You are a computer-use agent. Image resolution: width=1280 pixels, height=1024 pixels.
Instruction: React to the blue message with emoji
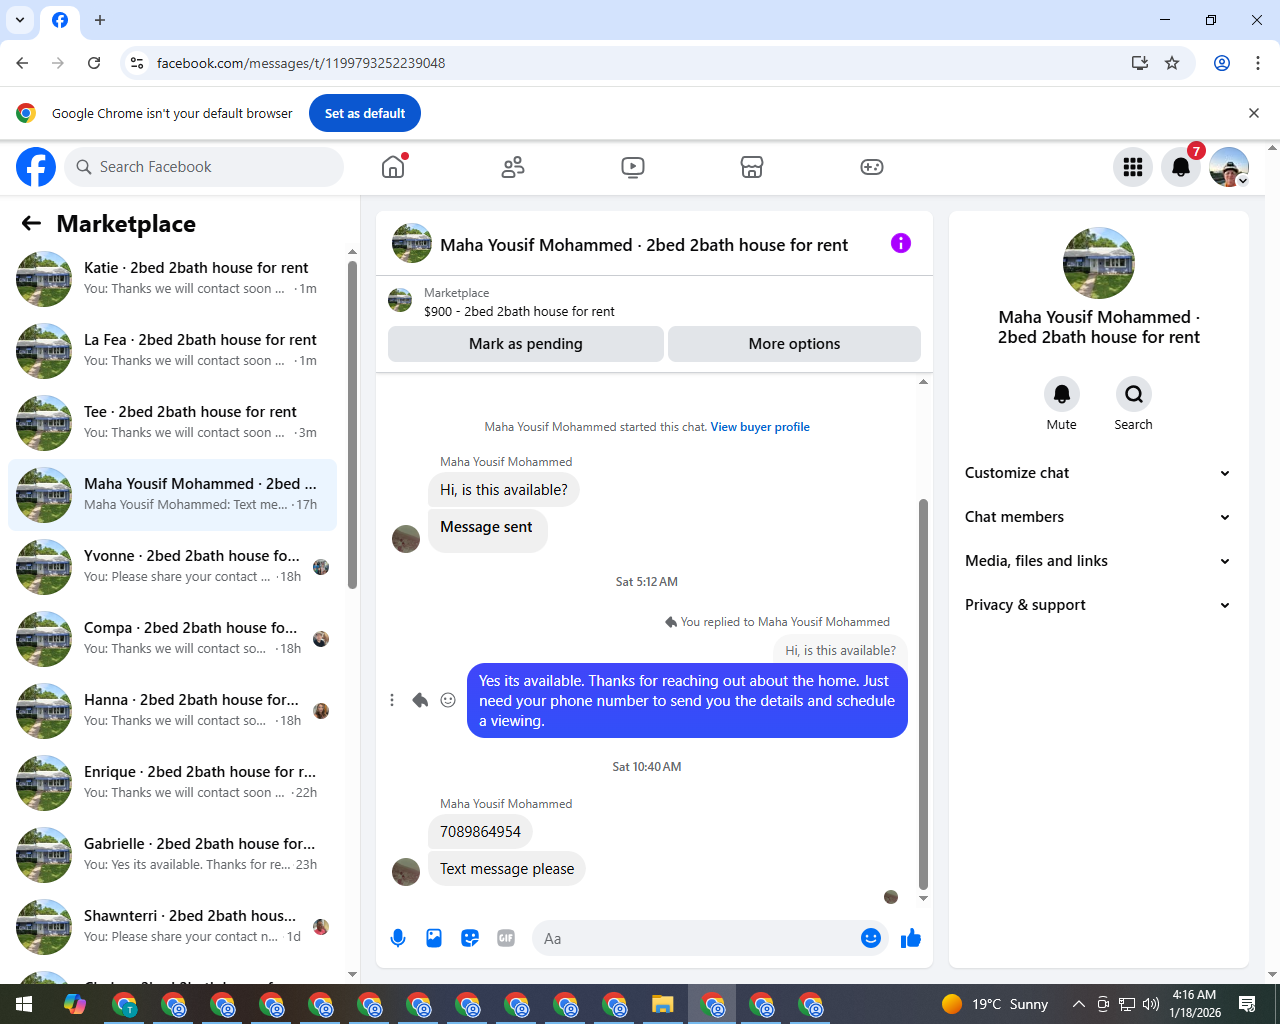point(448,700)
